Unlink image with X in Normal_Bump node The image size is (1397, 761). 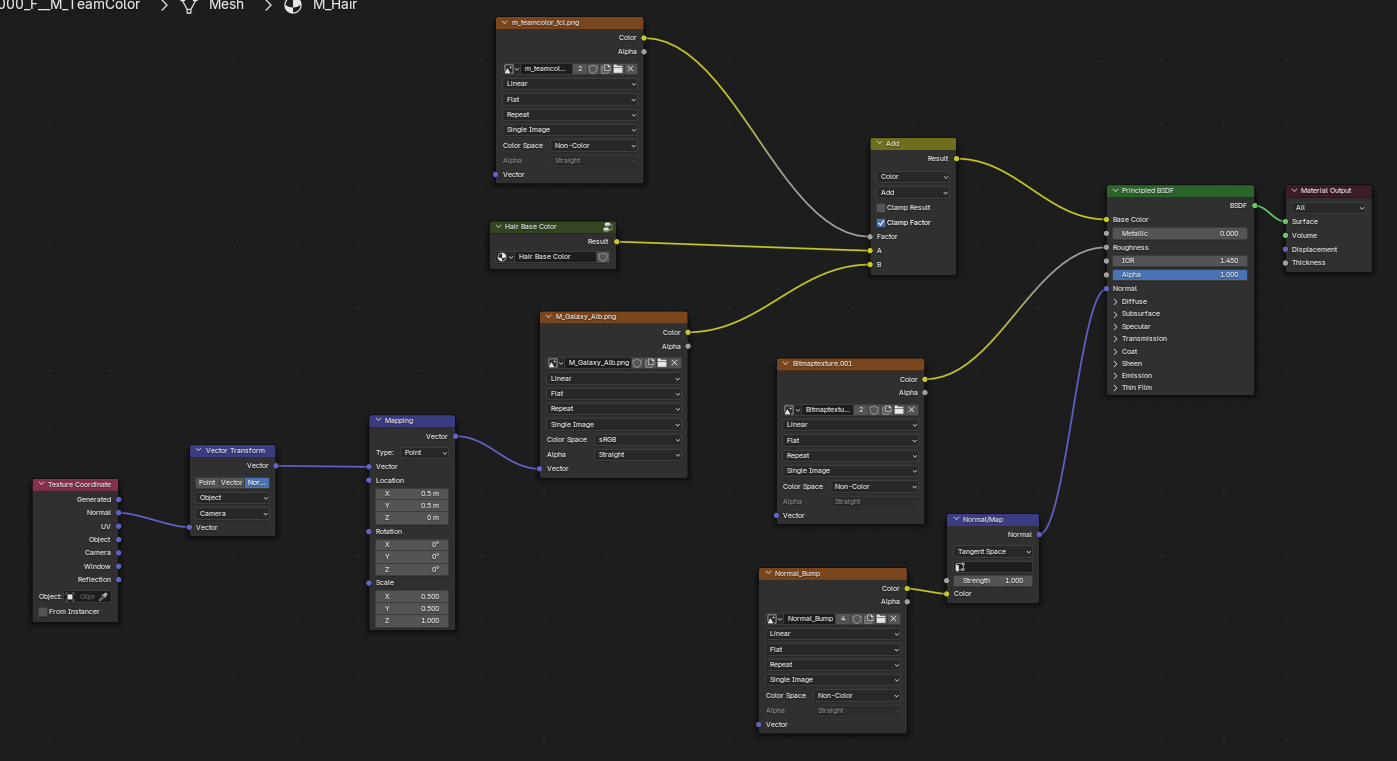point(894,619)
